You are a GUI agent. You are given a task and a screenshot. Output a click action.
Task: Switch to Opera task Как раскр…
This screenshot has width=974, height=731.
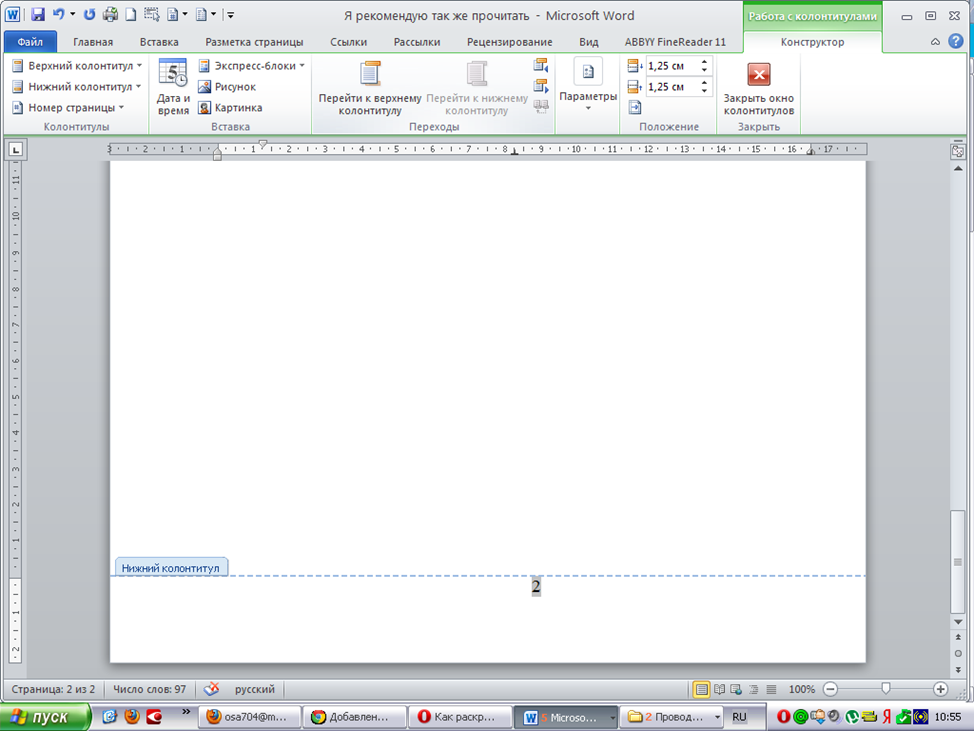point(458,717)
